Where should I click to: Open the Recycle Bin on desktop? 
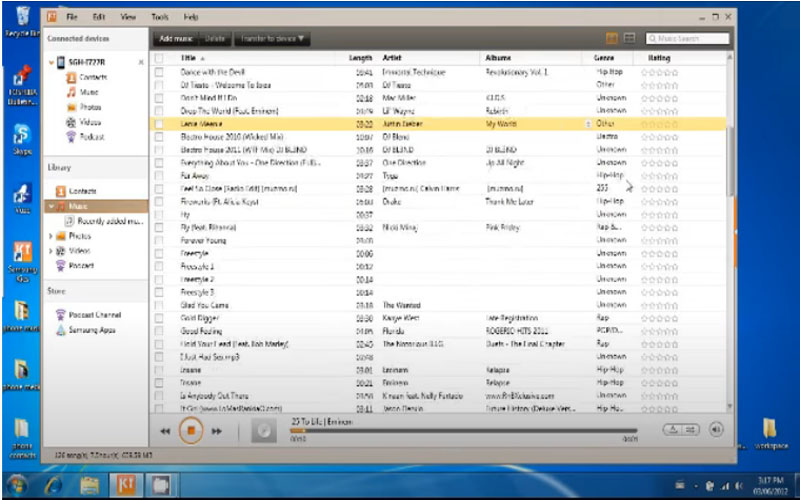pyautogui.click(x=22, y=21)
